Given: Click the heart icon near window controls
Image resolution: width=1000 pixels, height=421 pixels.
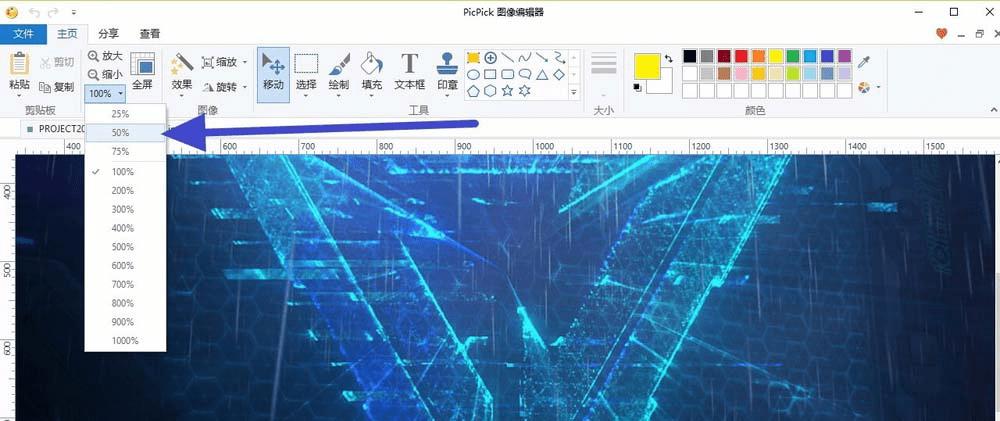Looking at the screenshot, I should coord(942,34).
